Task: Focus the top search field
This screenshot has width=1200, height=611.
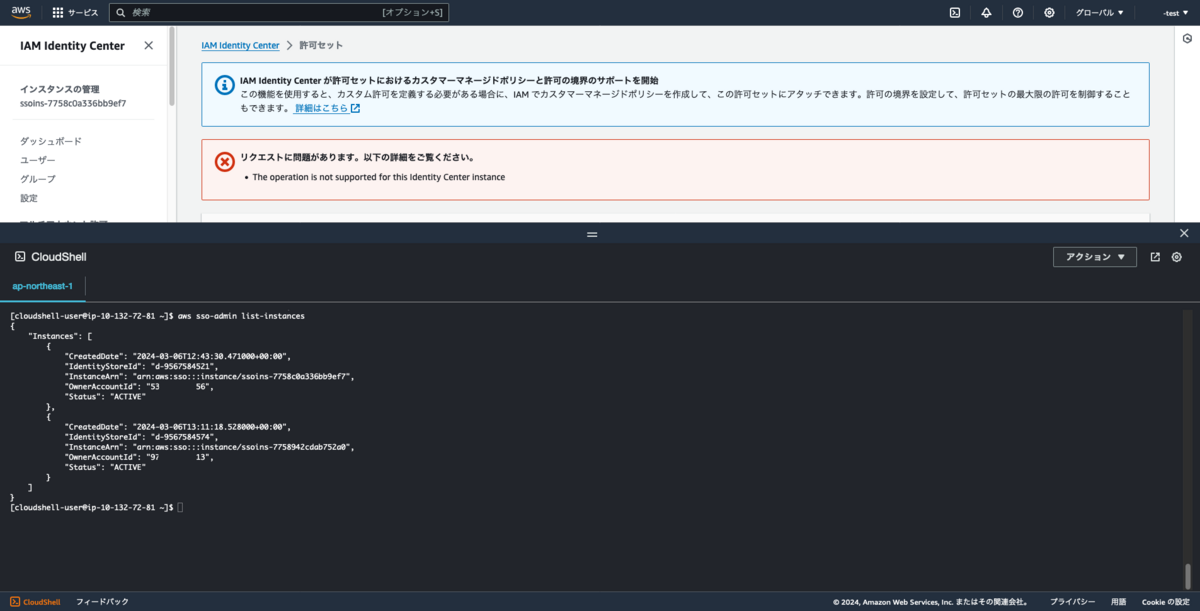Action: 278,13
